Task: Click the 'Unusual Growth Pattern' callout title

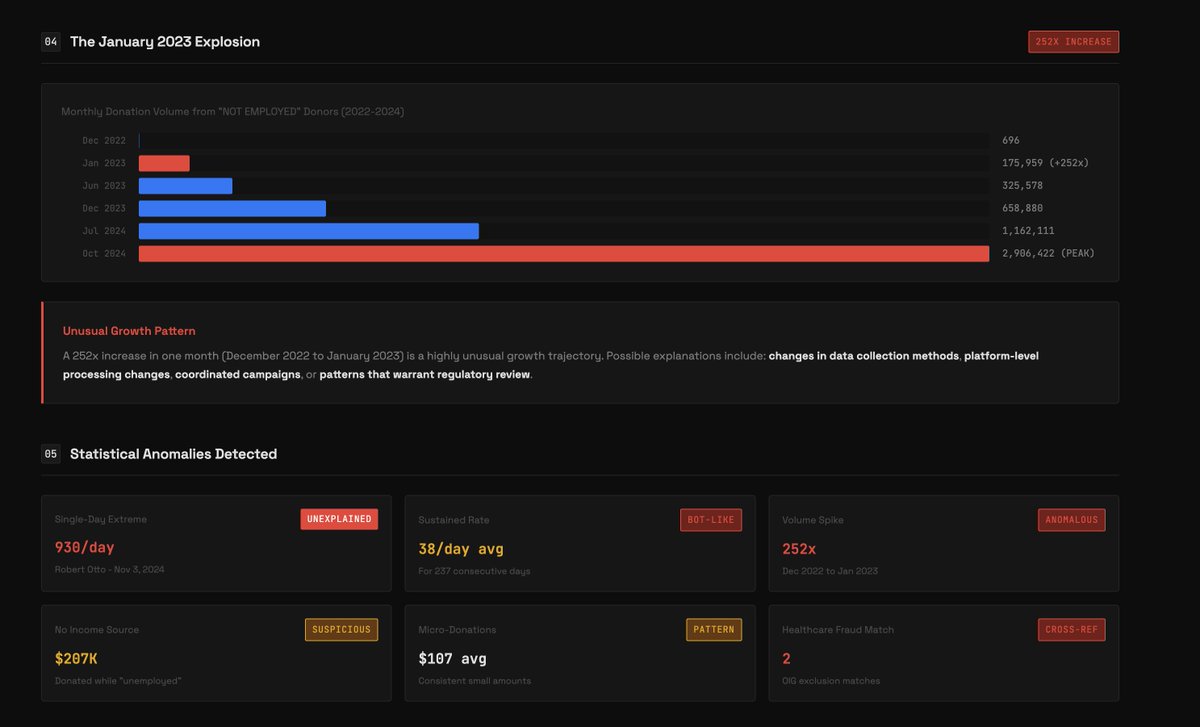Action: (x=129, y=331)
